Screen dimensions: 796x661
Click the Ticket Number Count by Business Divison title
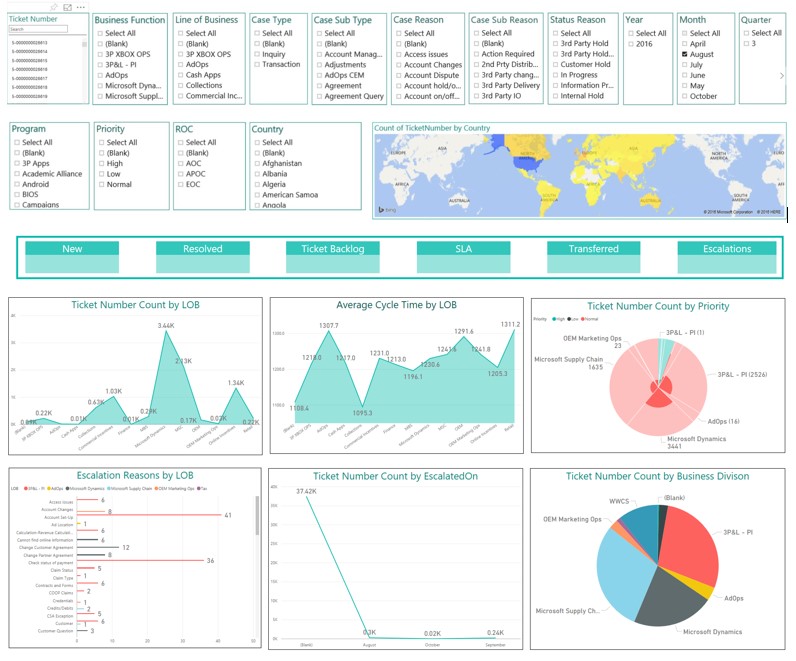(657, 476)
